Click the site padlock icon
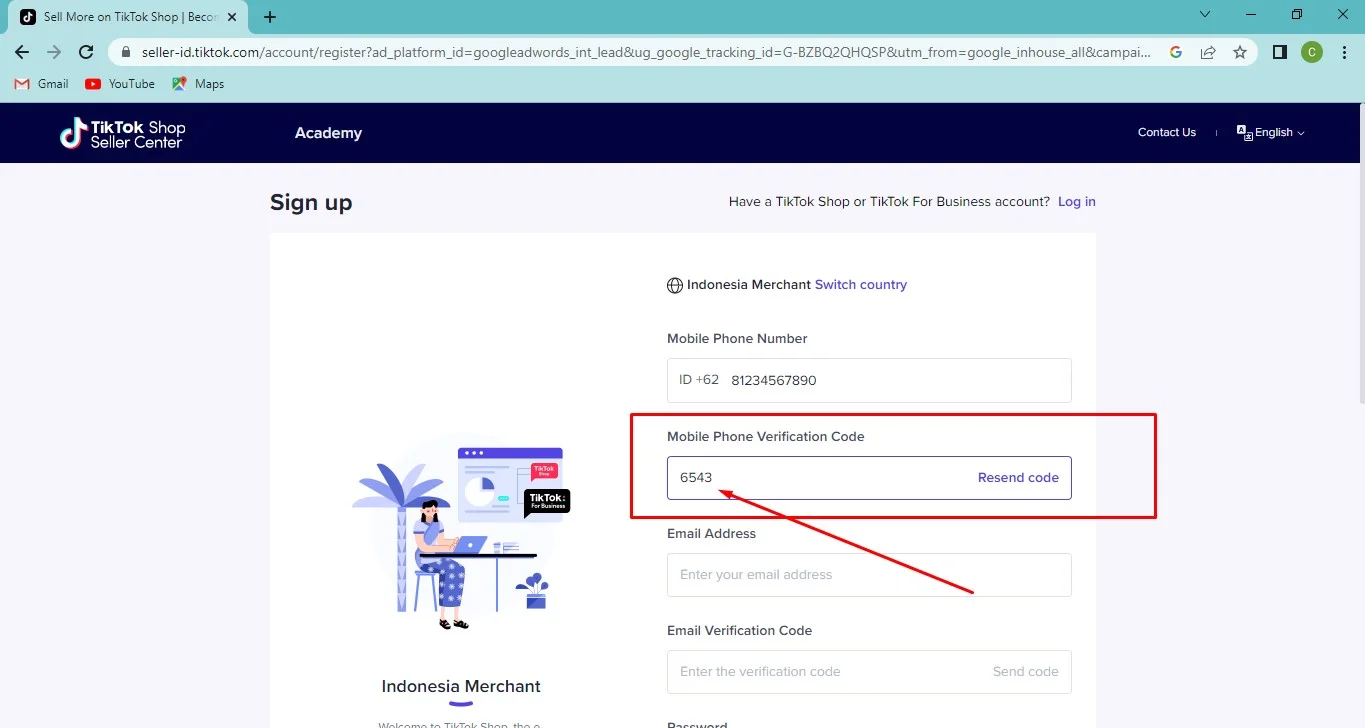The width and height of the screenshot is (1365, 728). point(125,52)
